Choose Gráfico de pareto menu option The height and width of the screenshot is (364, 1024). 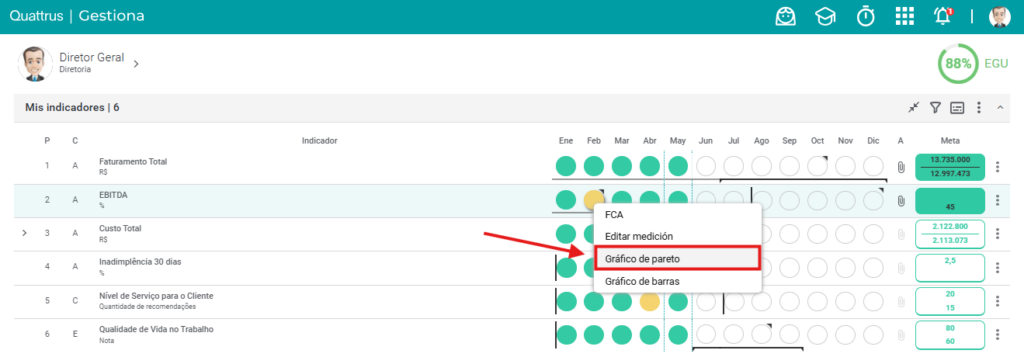point(677,258)
